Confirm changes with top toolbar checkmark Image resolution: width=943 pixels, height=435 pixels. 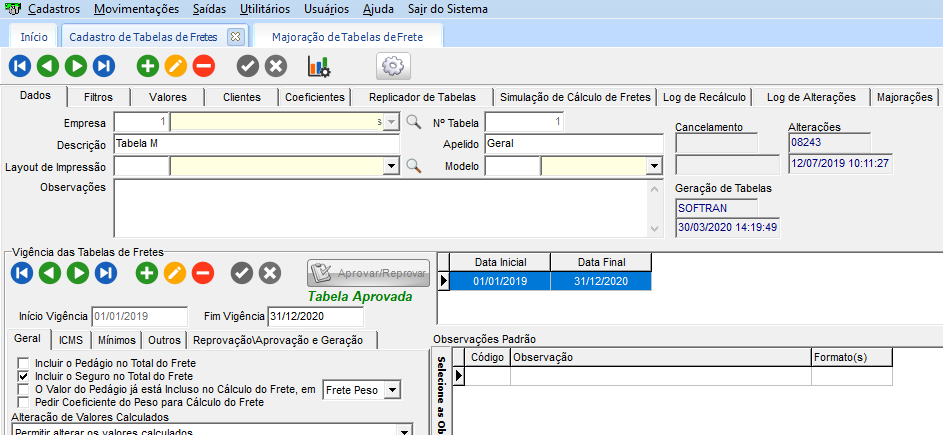click(x=248, y=66)
